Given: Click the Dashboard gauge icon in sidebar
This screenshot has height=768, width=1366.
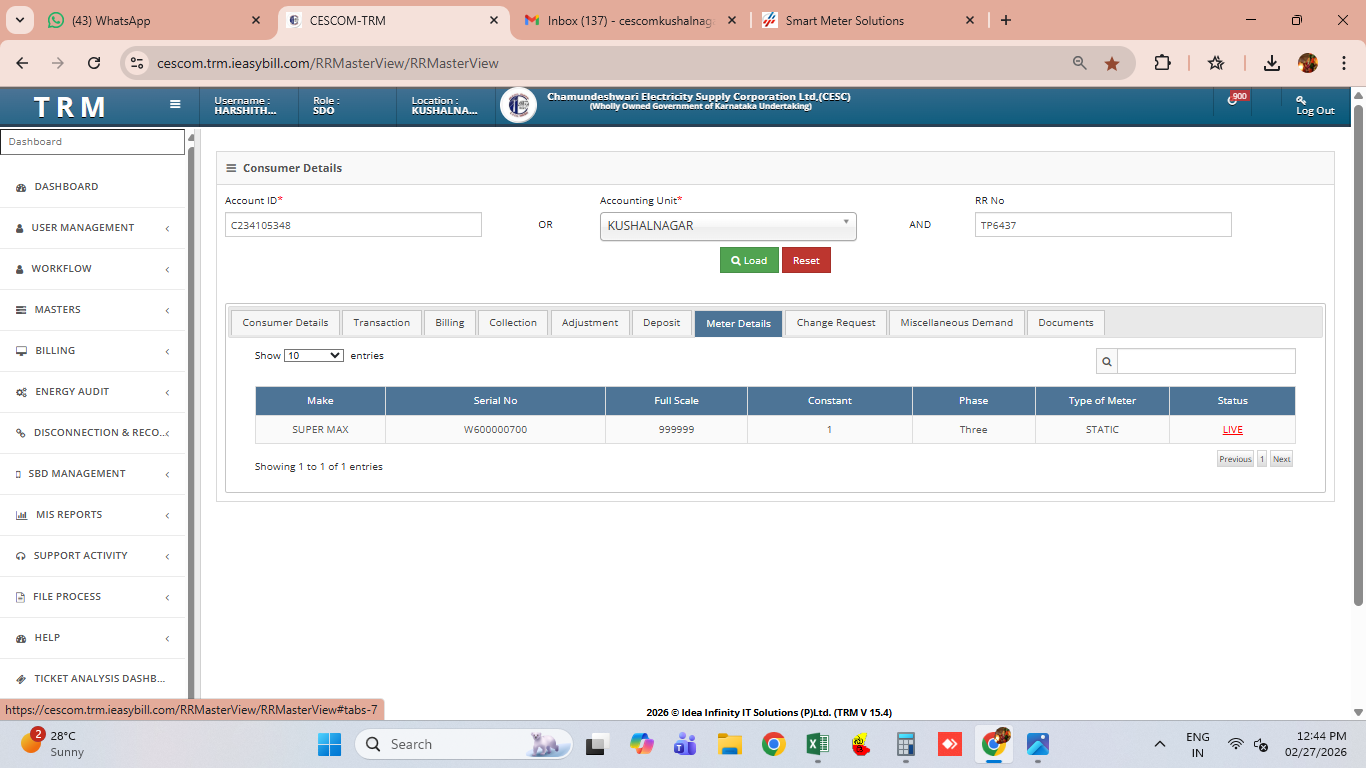Looking at the screenshot, I should [21, 187].
